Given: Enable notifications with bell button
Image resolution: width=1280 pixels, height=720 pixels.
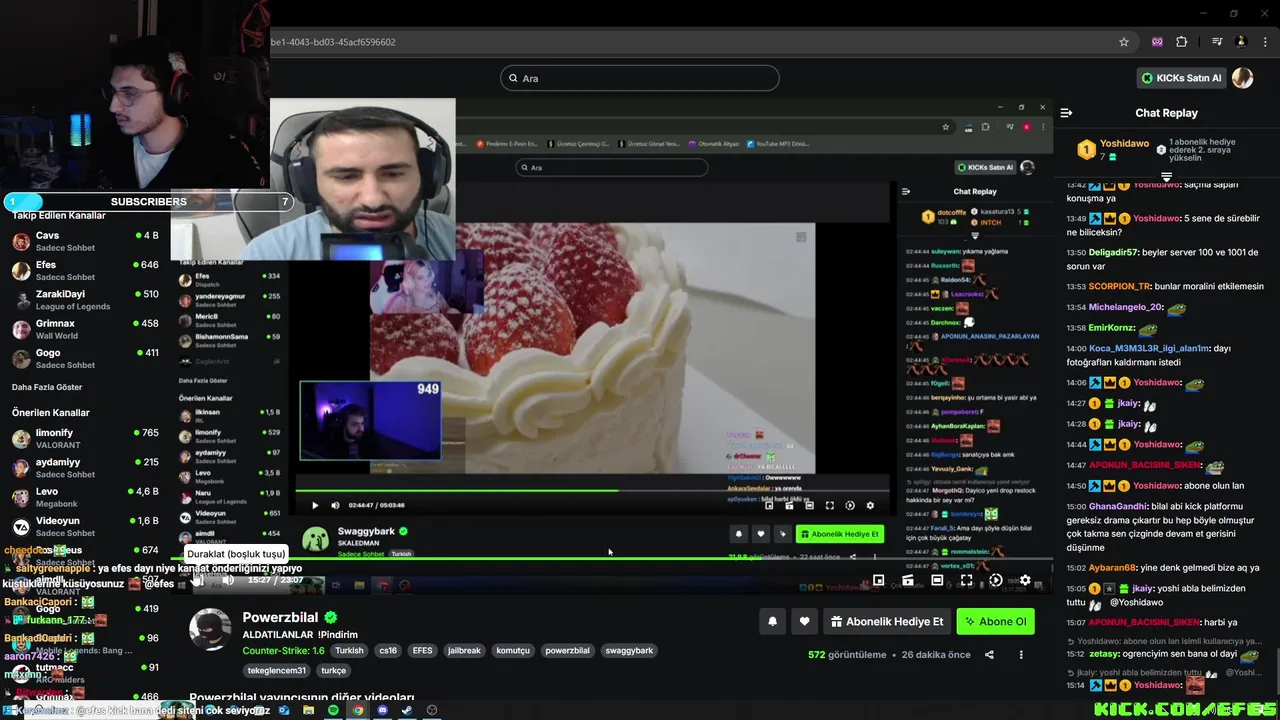Looking at the screenshot, I should click(772, 621).
